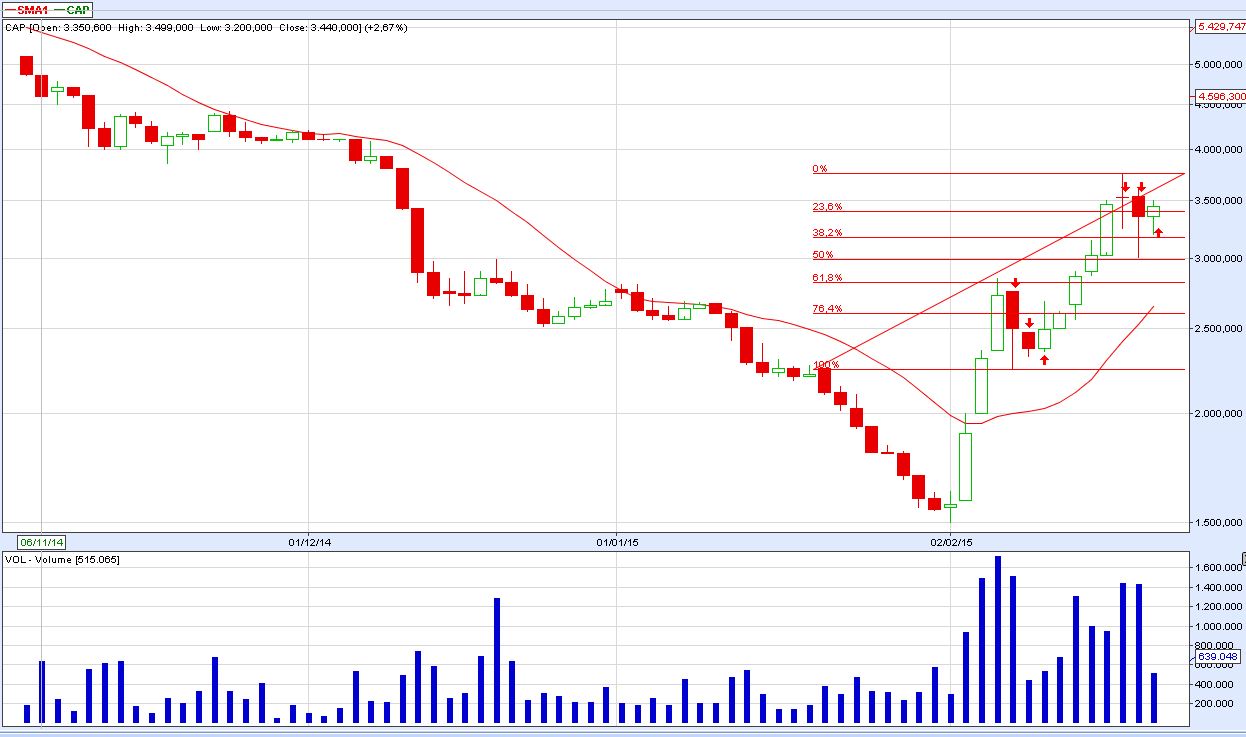Select the green CAP legend entry

pos(73,10)
